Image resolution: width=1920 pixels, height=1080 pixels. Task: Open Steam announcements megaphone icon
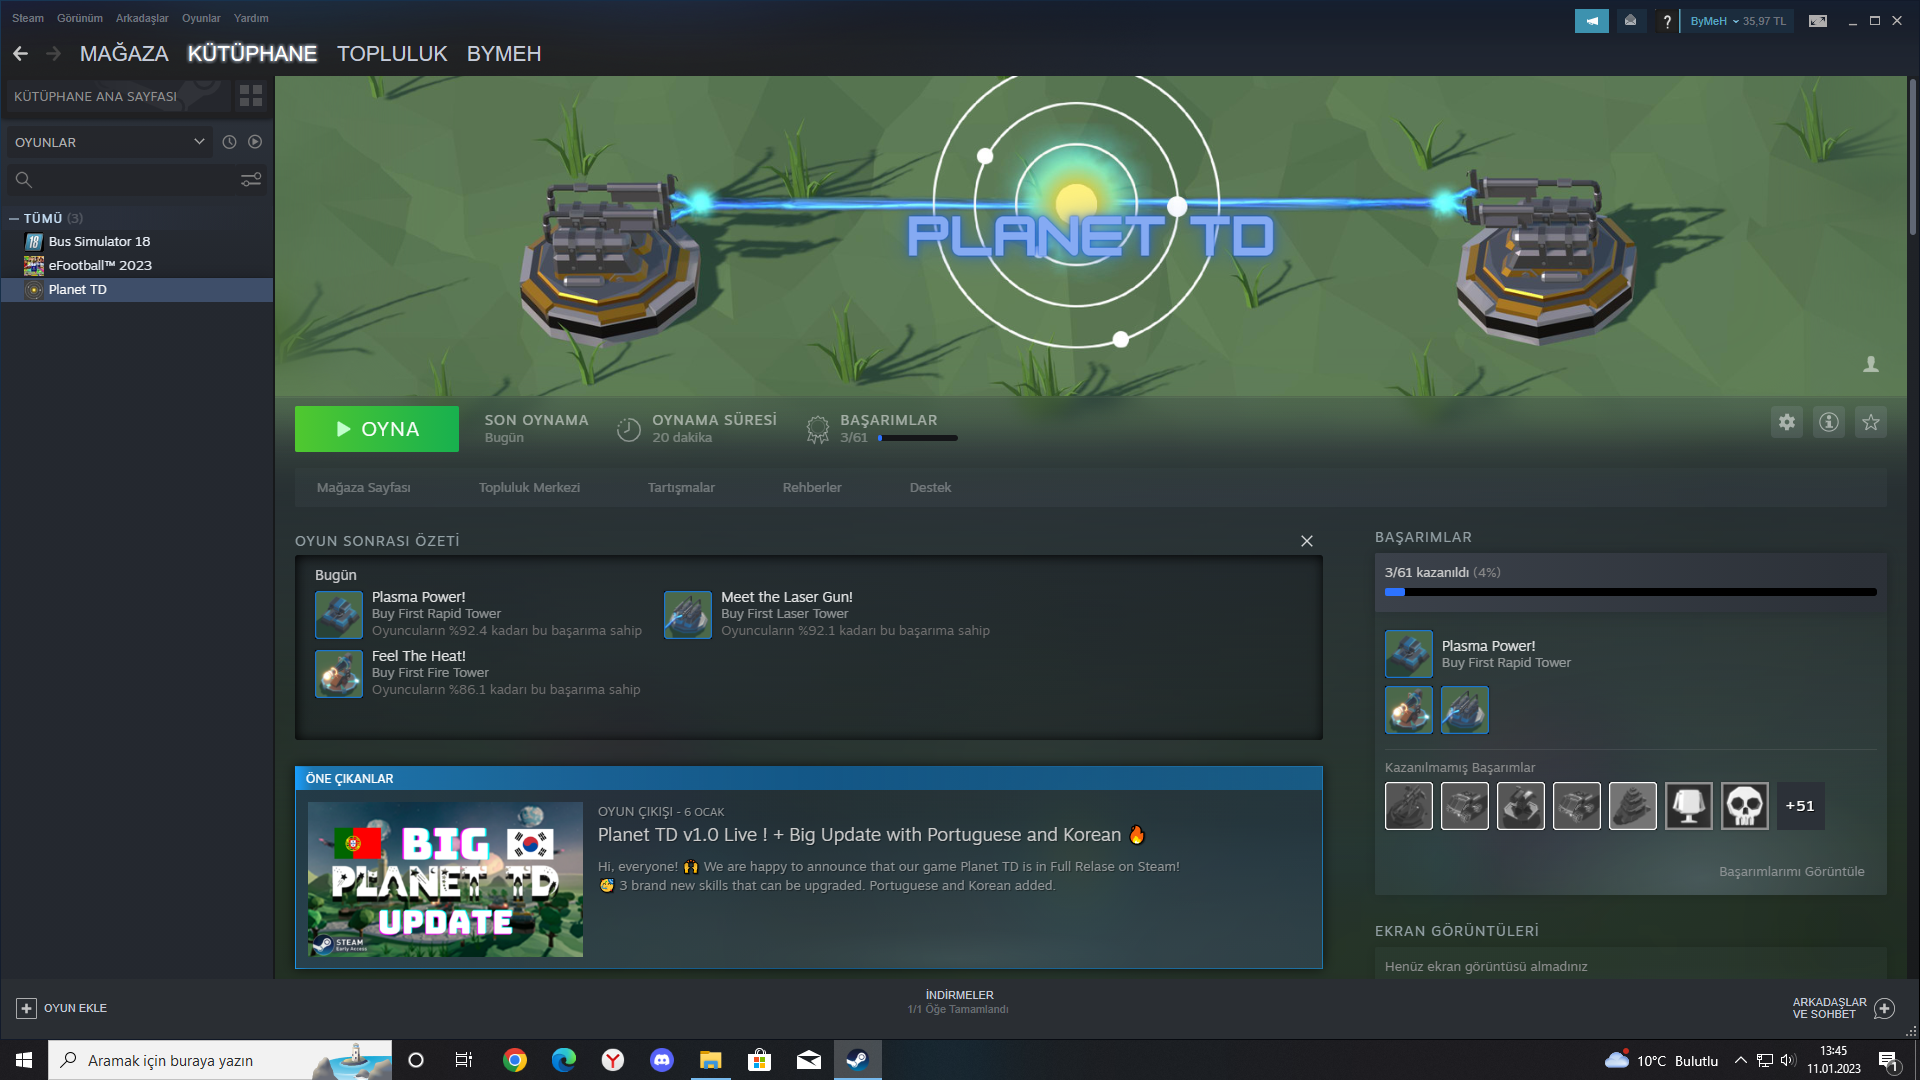pyautogui.click(x=1592, y=21)
